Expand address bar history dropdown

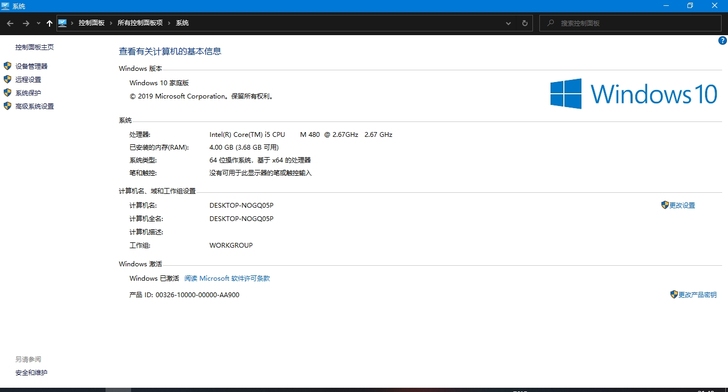pyautogui.click(x=508, y=23)
